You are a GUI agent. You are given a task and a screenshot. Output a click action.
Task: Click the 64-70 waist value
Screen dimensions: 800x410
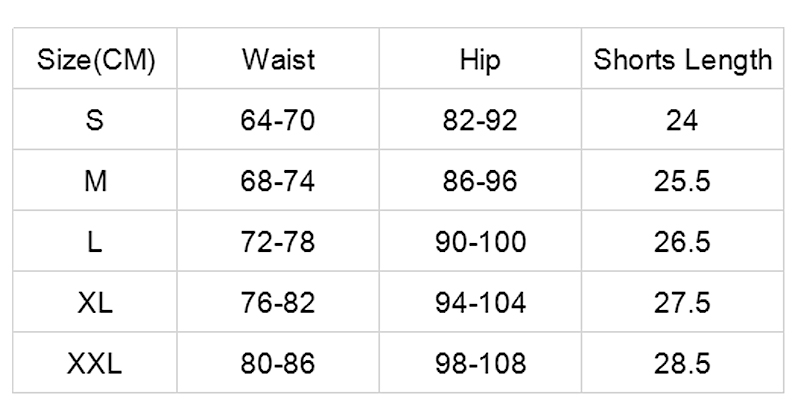[x=278, y=121]
